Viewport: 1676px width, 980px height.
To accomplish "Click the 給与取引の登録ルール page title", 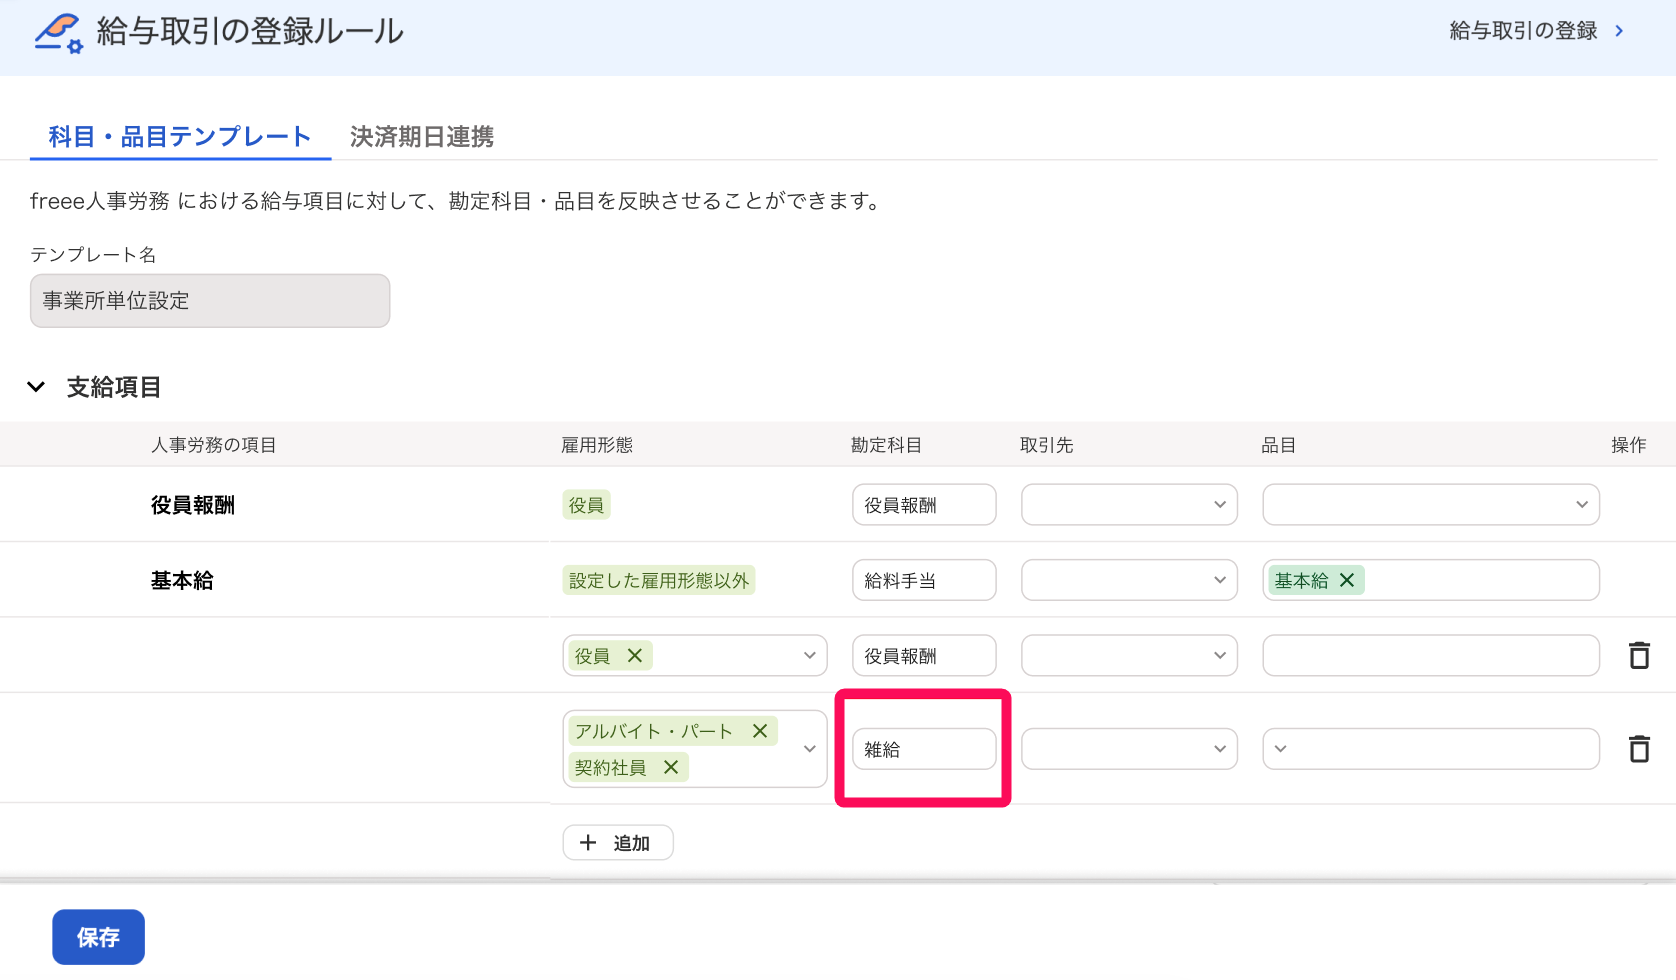I will click(x=250, y=32).
